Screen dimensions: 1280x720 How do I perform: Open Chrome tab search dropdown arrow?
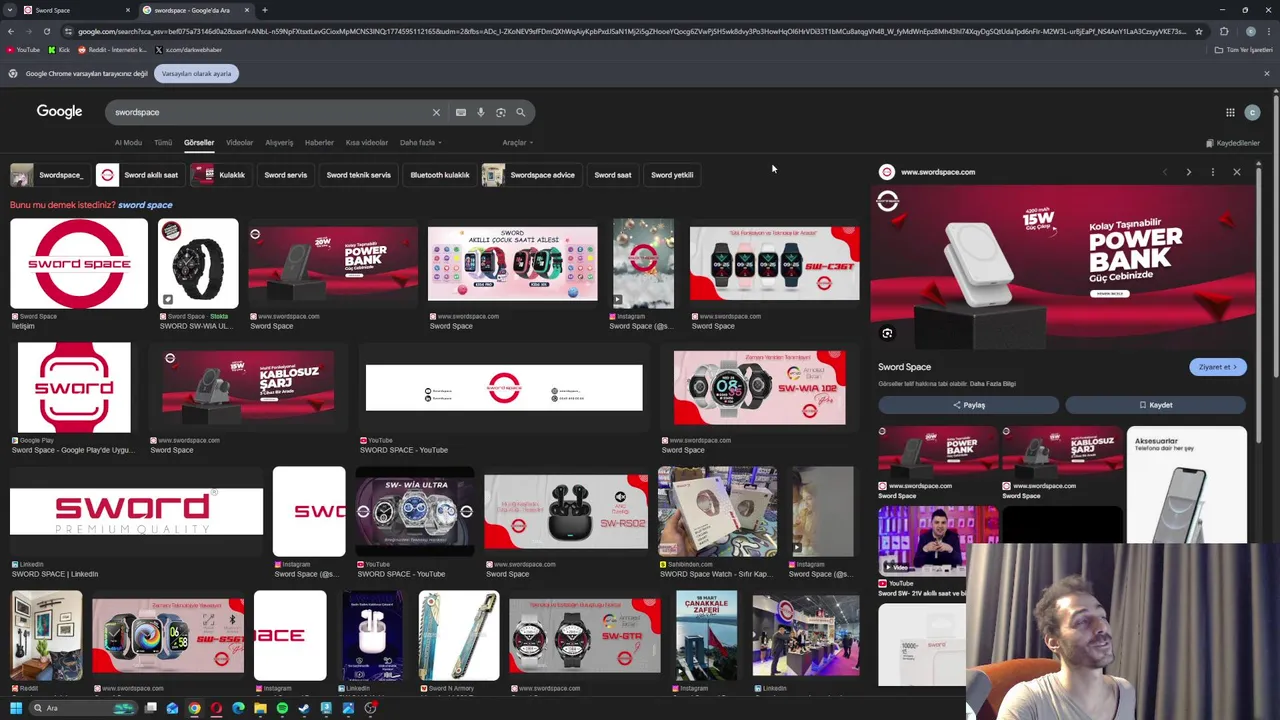pos(10,10)
